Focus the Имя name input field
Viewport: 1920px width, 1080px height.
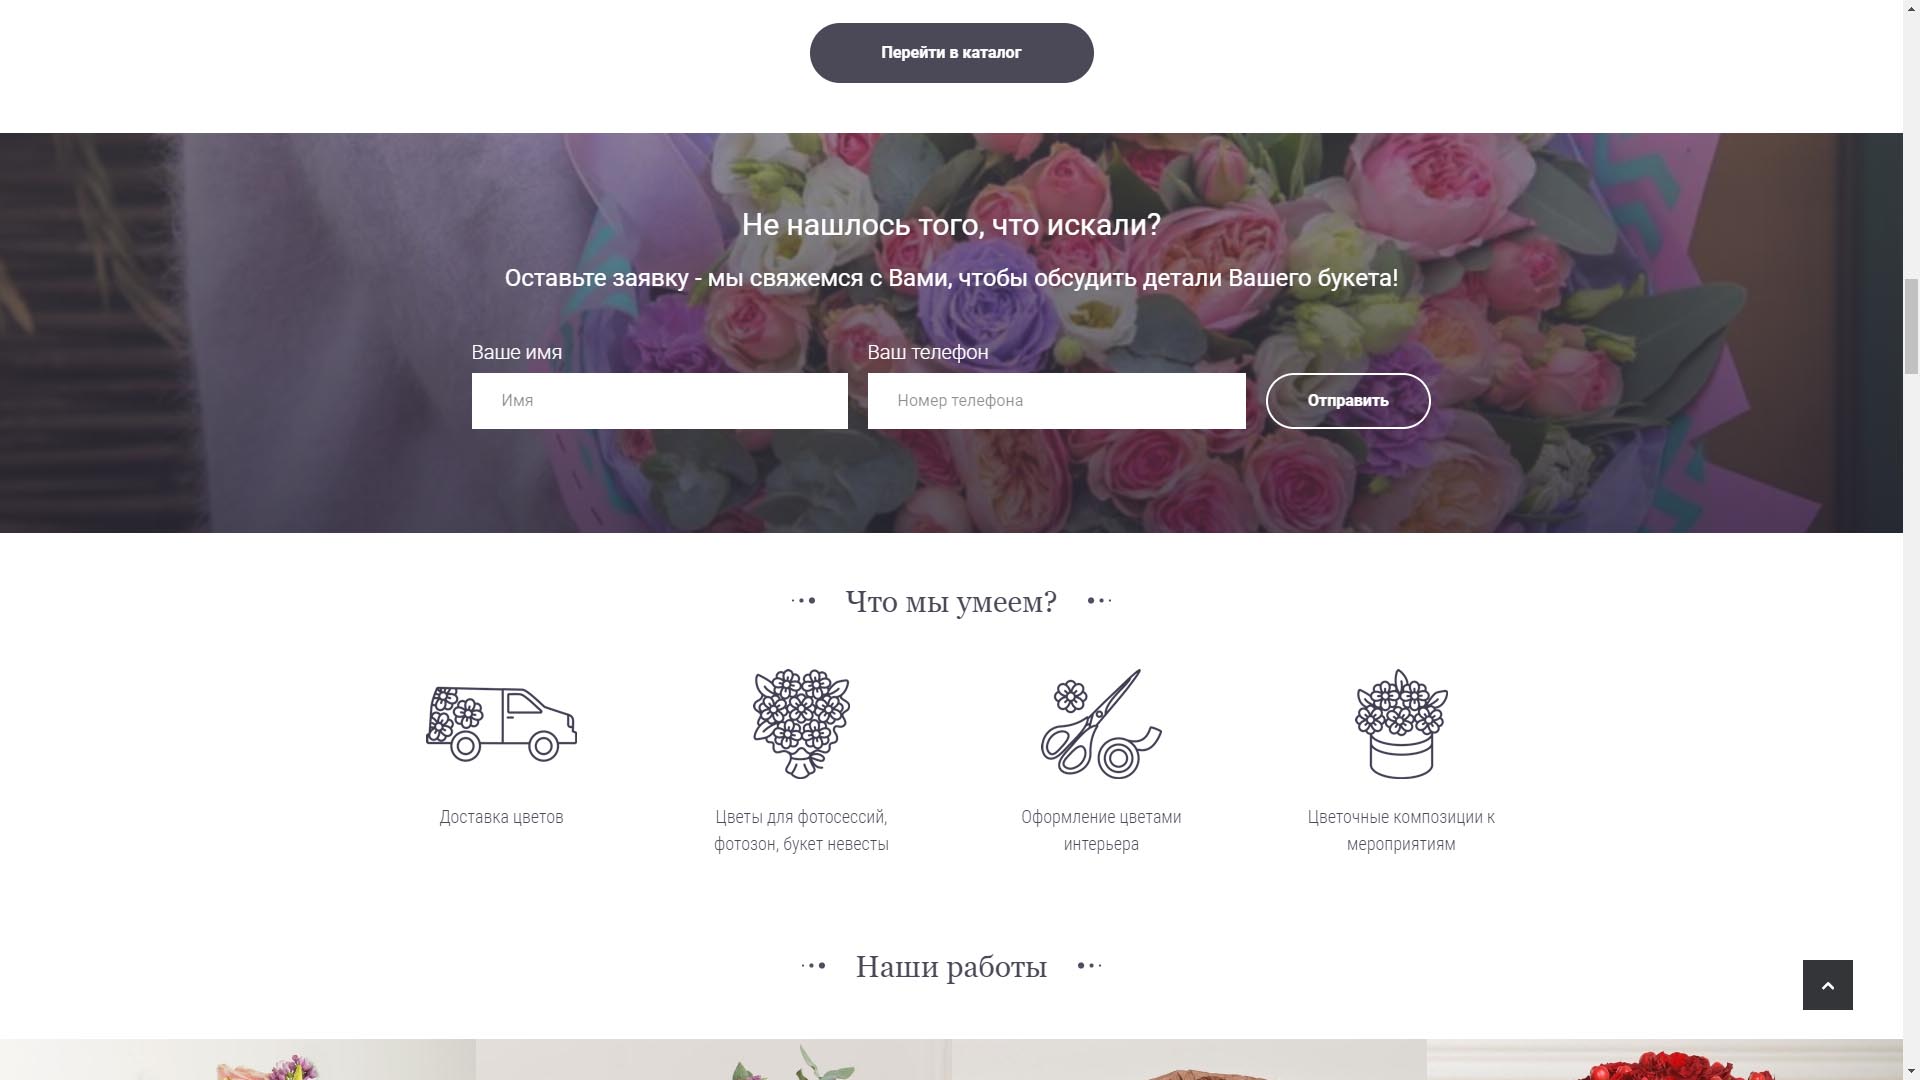pyautogui.click(x=660, y=401)
